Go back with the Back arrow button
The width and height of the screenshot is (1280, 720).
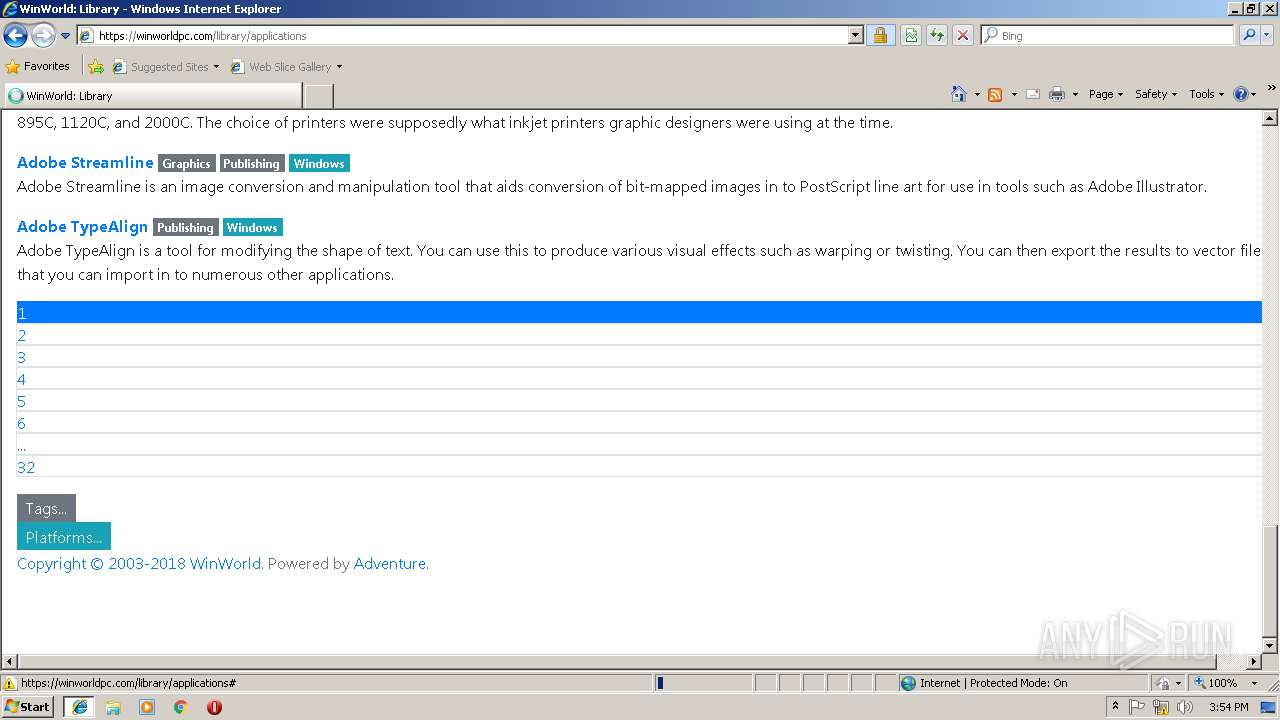tap(15, 36)
